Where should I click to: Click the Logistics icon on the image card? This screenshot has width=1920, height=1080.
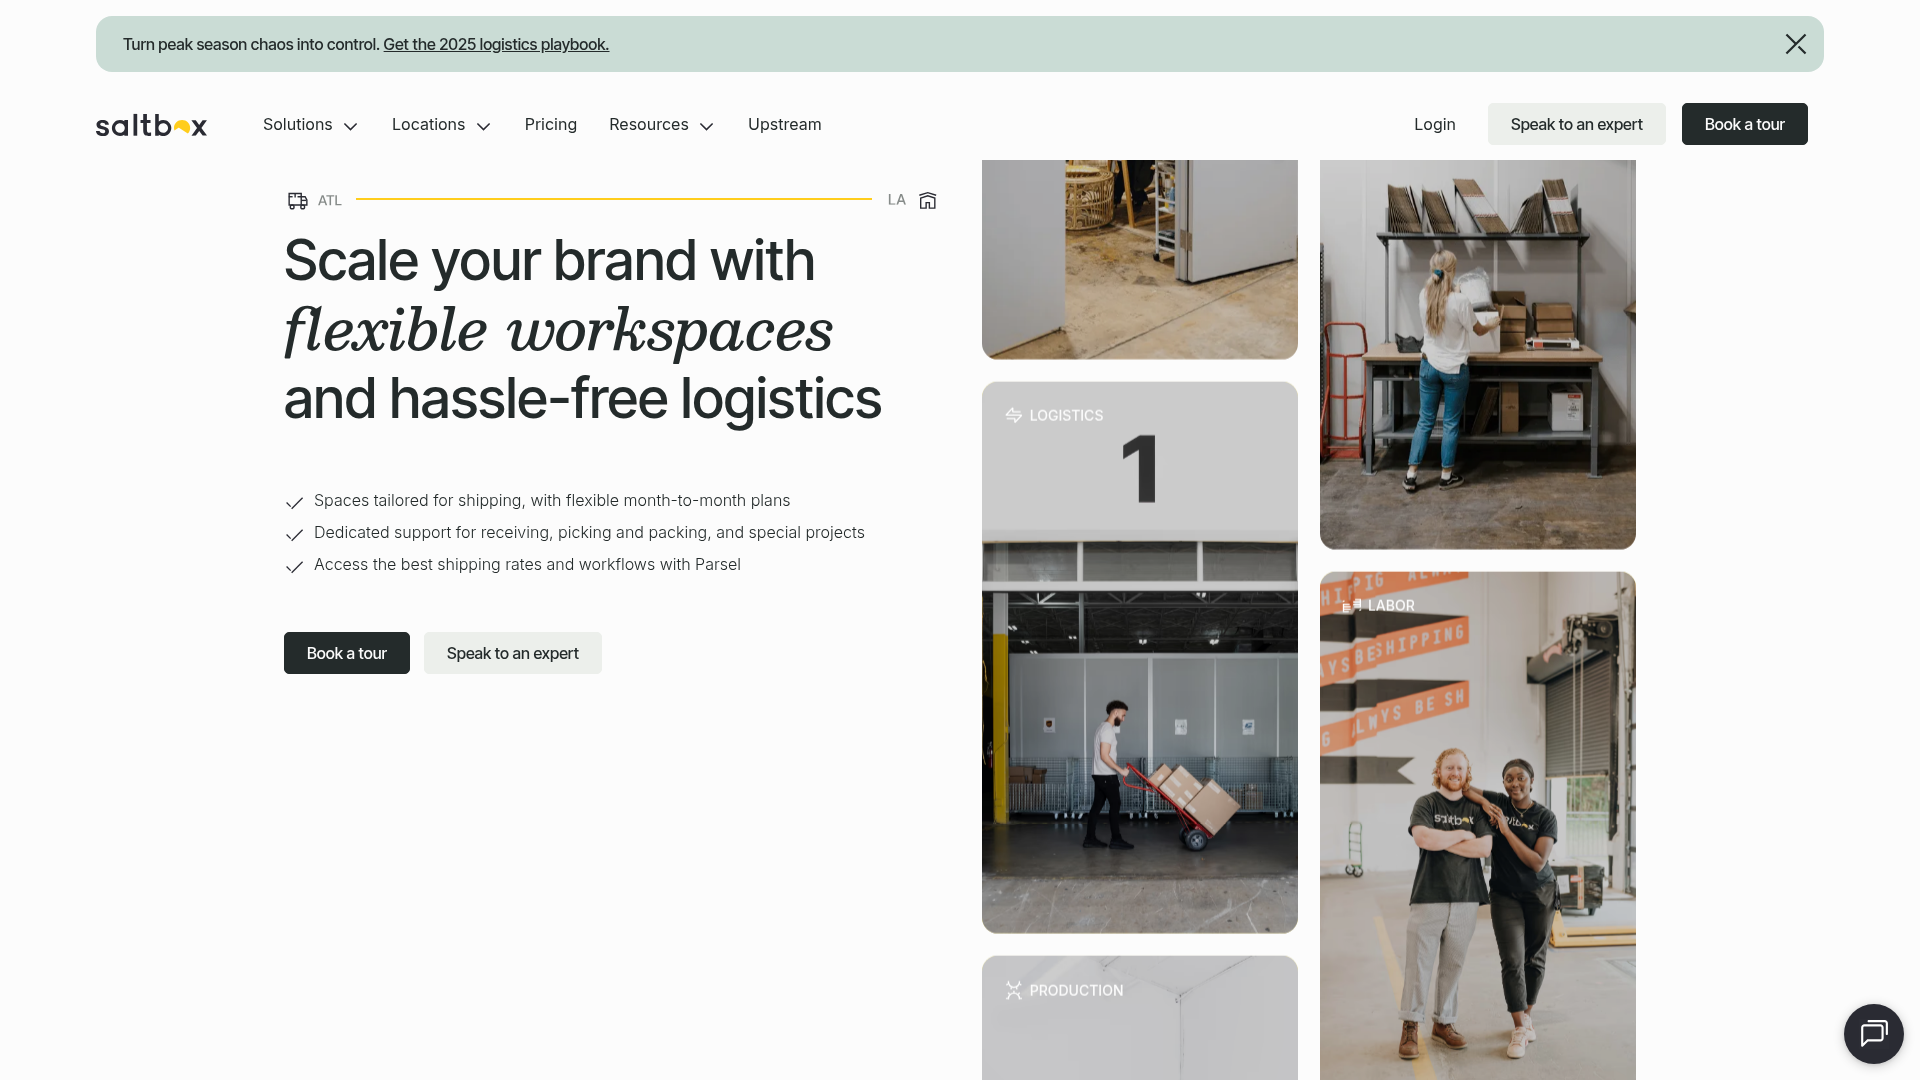click(x=1013, y=415)
